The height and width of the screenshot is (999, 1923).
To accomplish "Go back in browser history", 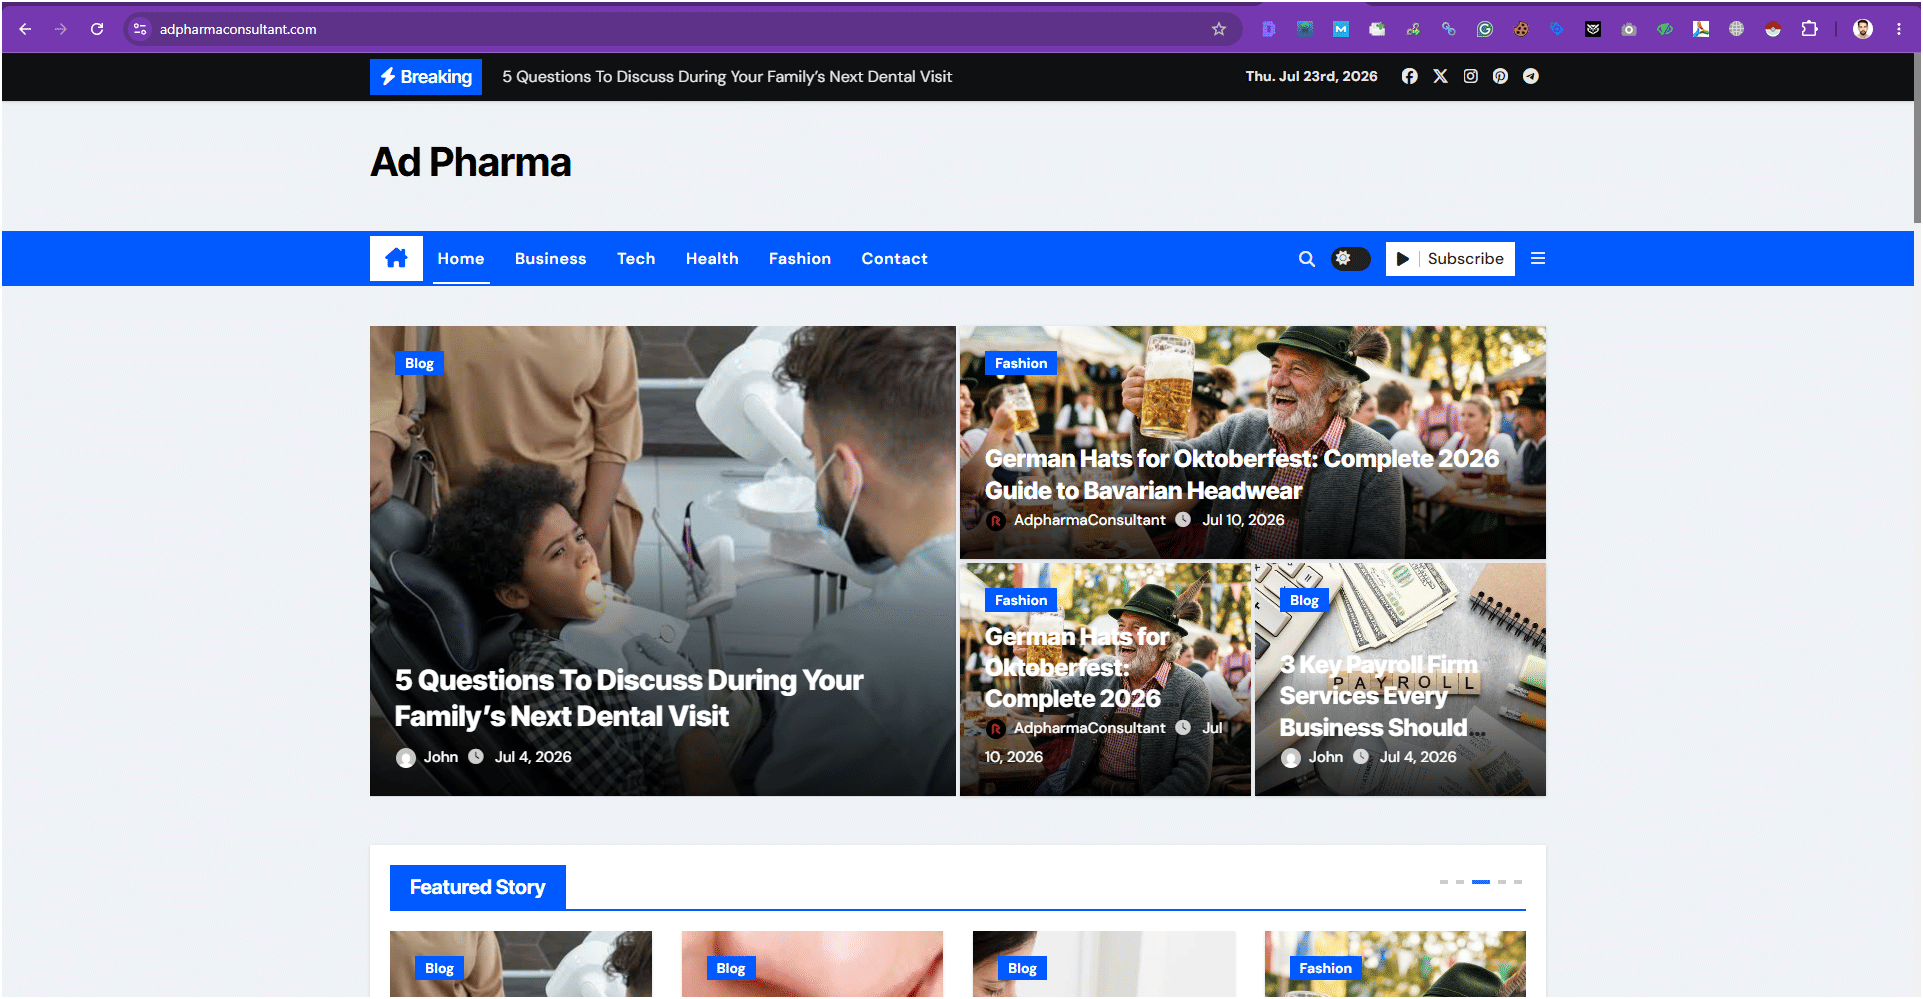I will tap(25, 29).
